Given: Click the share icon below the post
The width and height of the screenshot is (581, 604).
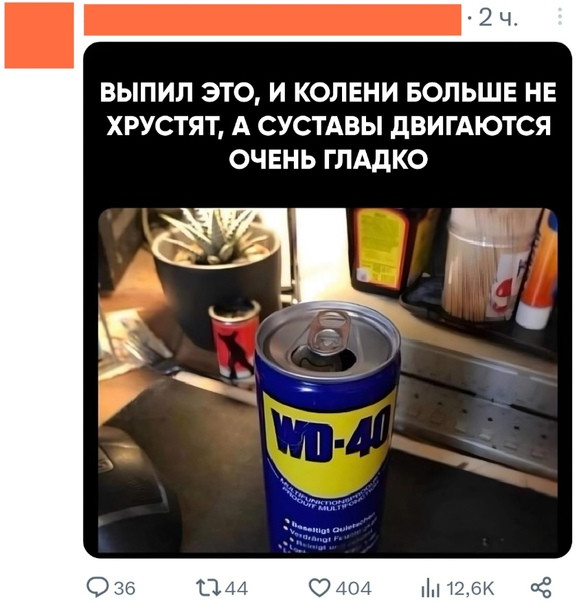Looking at the screenshot, I should coord(541,587).
